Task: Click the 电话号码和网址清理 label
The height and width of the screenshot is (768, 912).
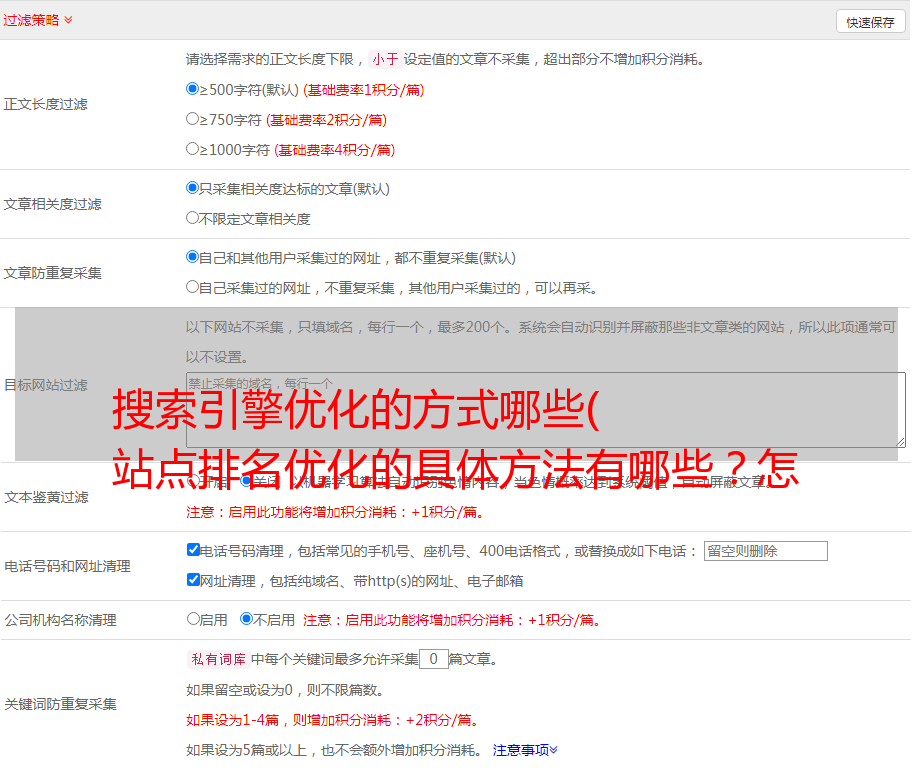Action: pyautogui.click(x=67, y=566)
